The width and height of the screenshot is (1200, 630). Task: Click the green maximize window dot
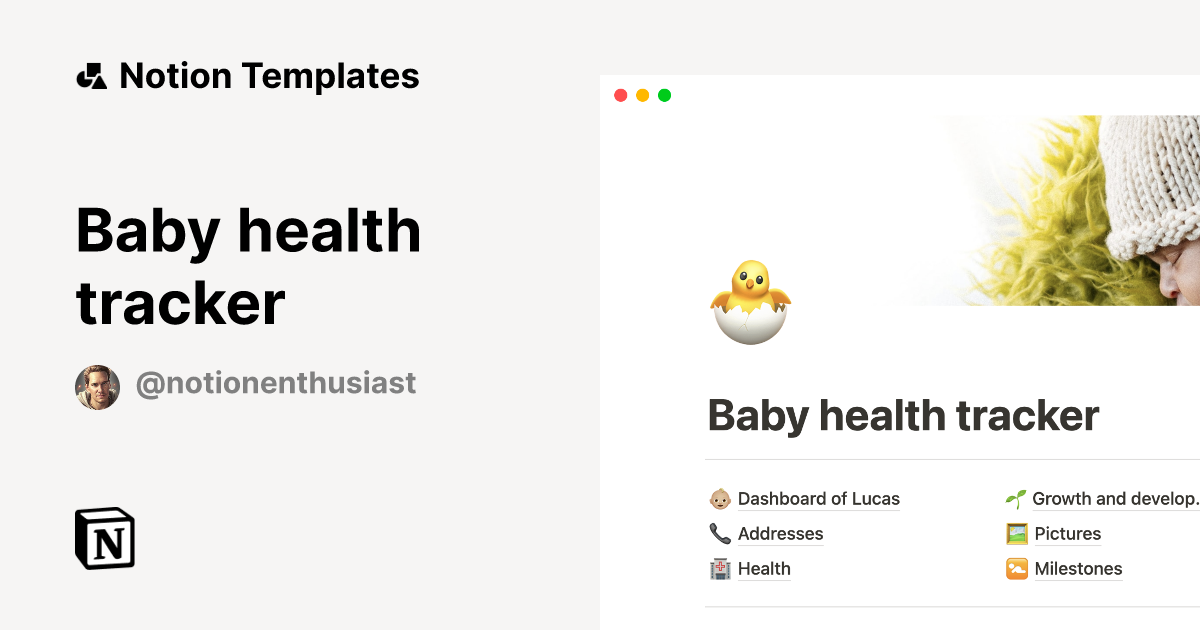tap(665, 96)
